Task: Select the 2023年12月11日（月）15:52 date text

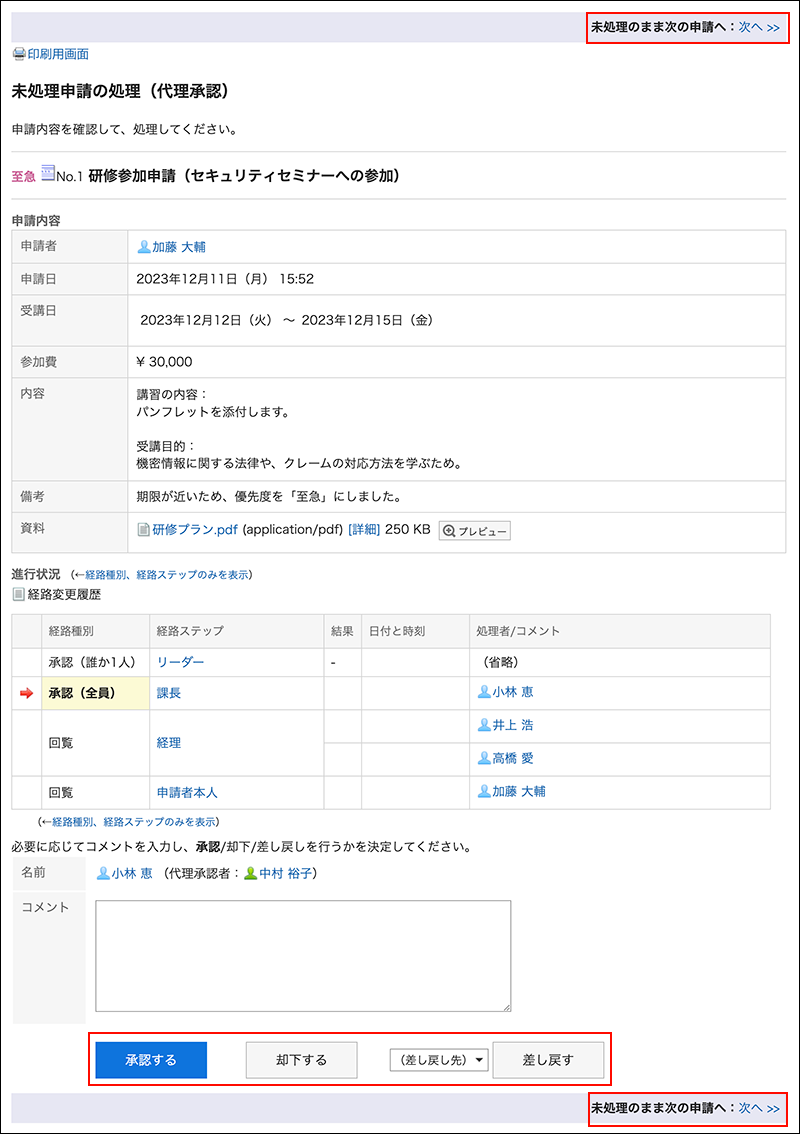Action: pos(225,279)
